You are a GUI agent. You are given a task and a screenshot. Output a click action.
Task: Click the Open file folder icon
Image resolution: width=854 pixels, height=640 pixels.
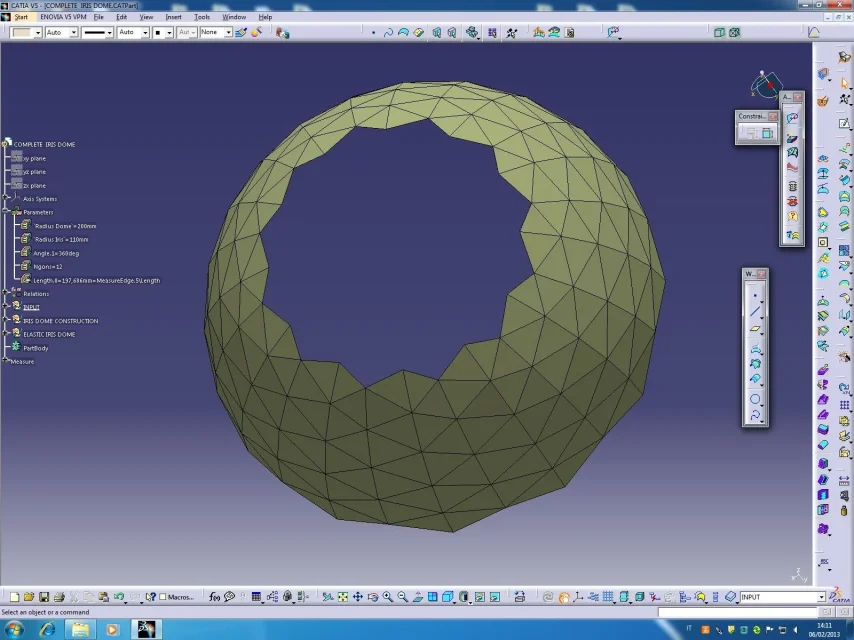coord(29,597)
